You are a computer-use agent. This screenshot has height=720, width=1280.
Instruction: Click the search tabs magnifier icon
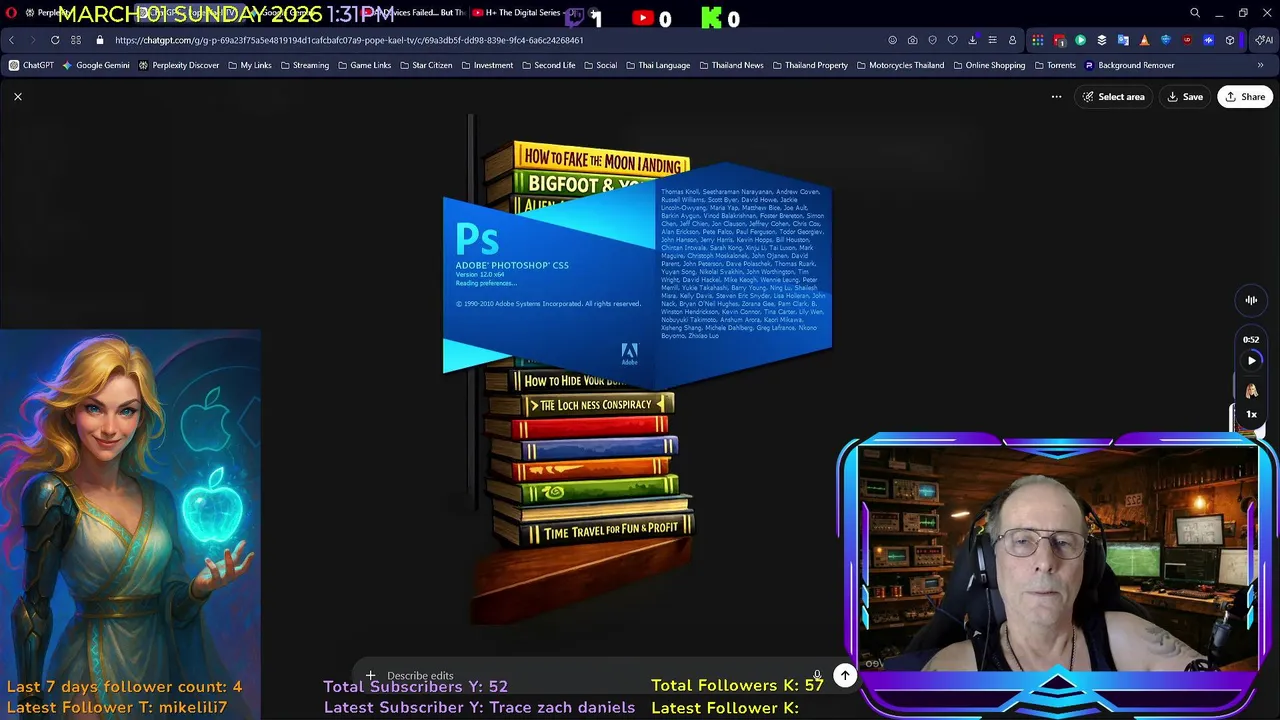tap(1195, 13)
